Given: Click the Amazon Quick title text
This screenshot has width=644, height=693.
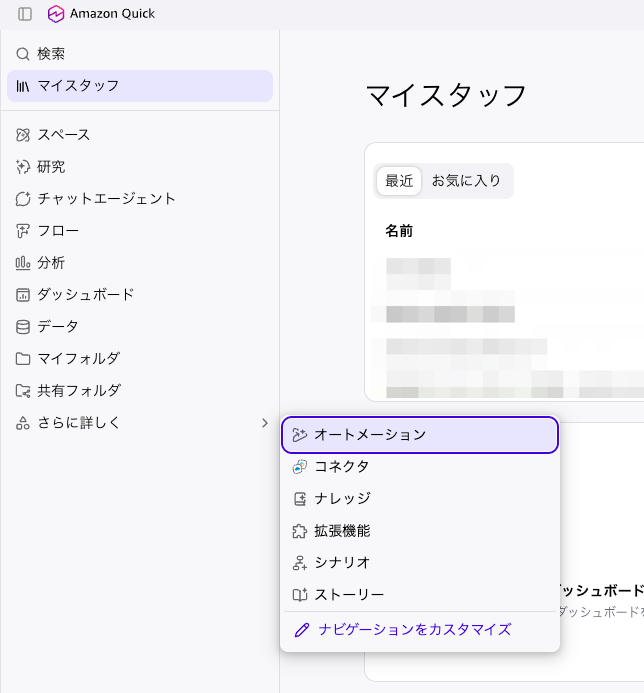Looking at the screenshot, I should point(112,14).
